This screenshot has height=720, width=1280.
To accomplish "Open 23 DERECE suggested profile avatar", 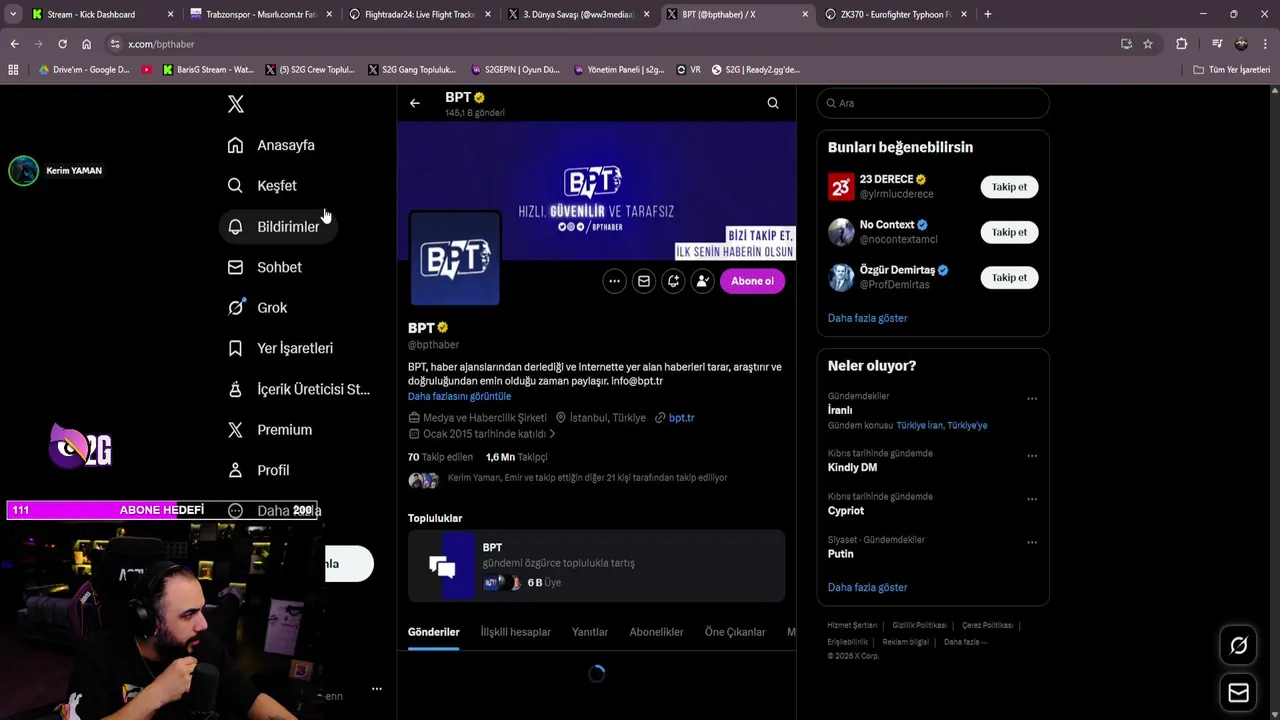I will (841, 187).
